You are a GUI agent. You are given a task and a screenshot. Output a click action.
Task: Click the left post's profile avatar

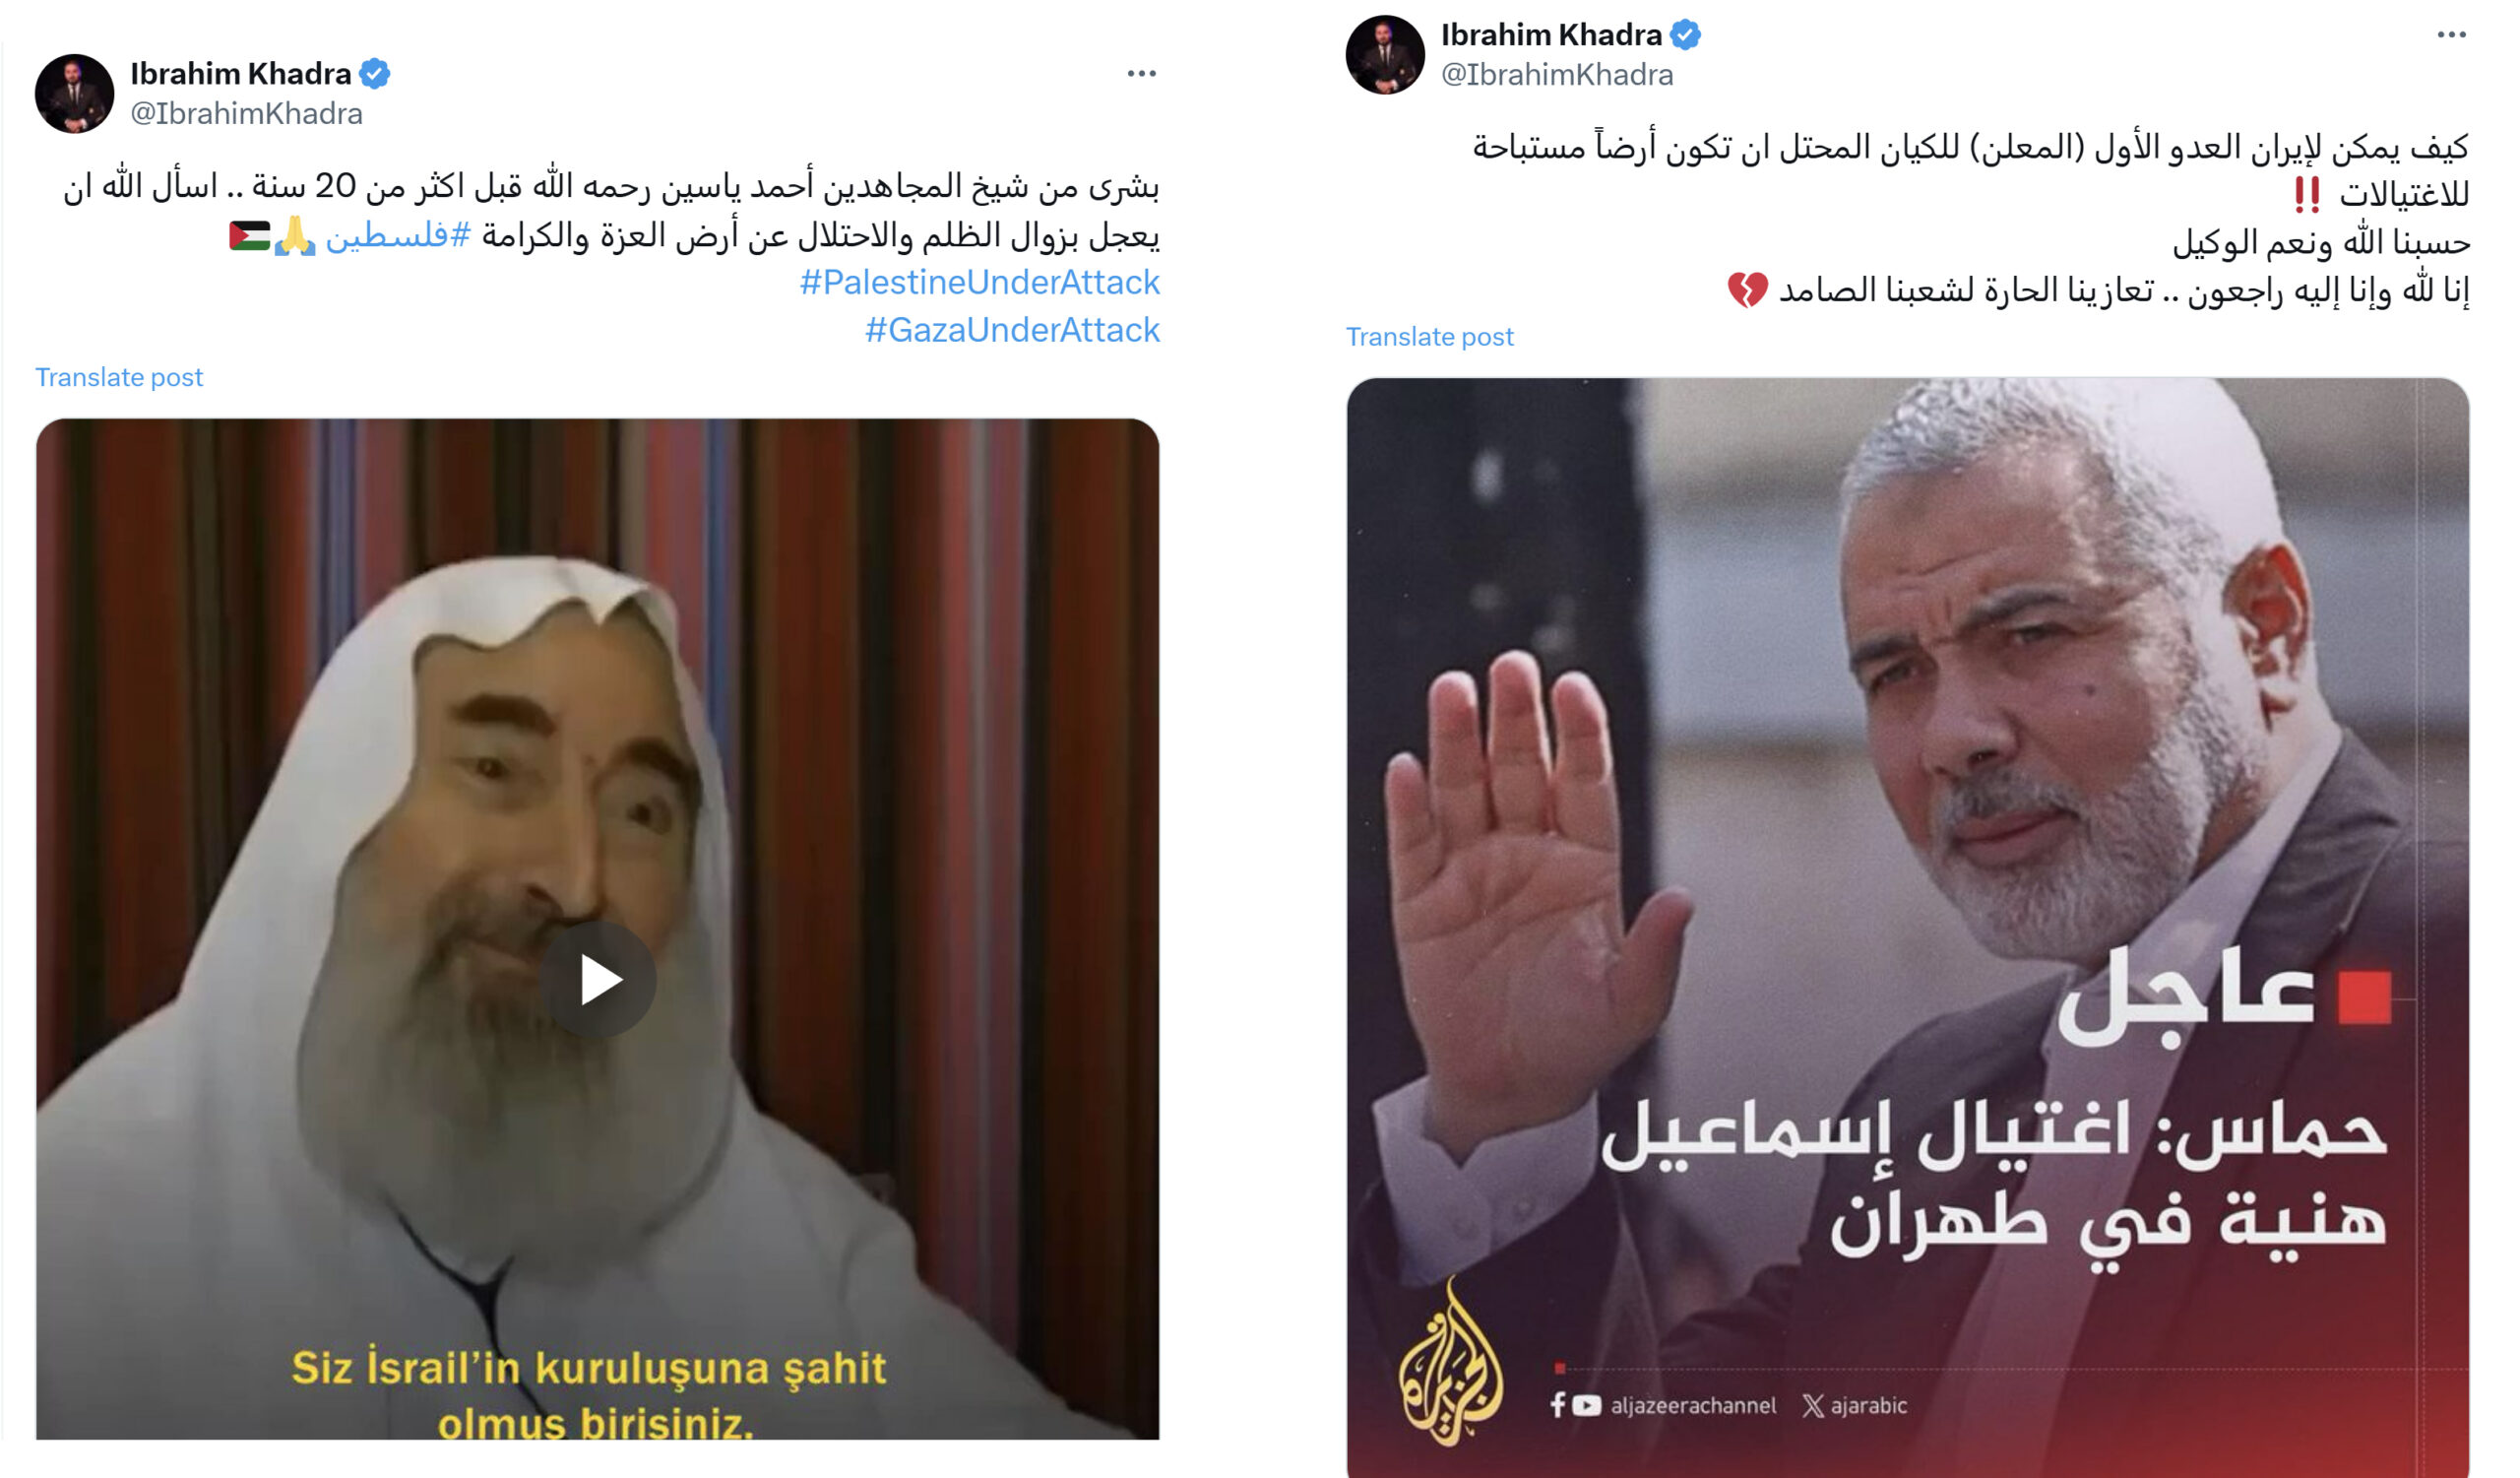[74, 94]
